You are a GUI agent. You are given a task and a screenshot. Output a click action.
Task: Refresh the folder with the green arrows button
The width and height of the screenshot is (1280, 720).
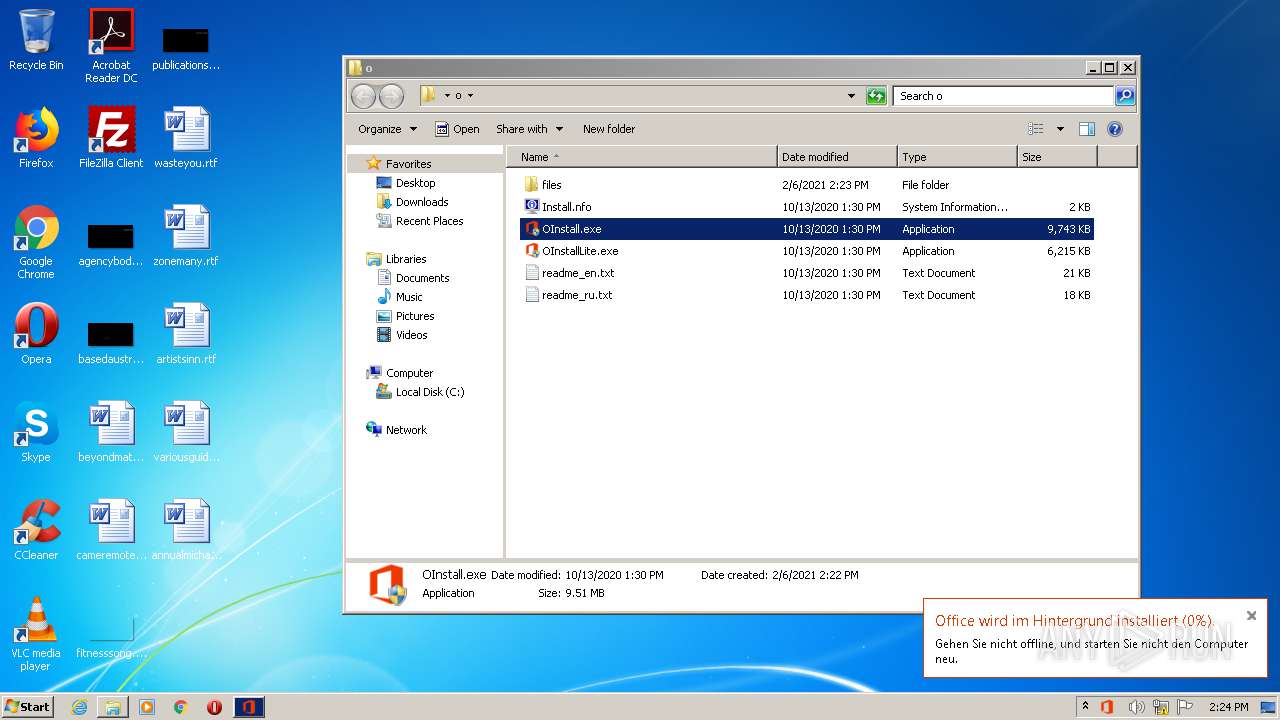876,96
